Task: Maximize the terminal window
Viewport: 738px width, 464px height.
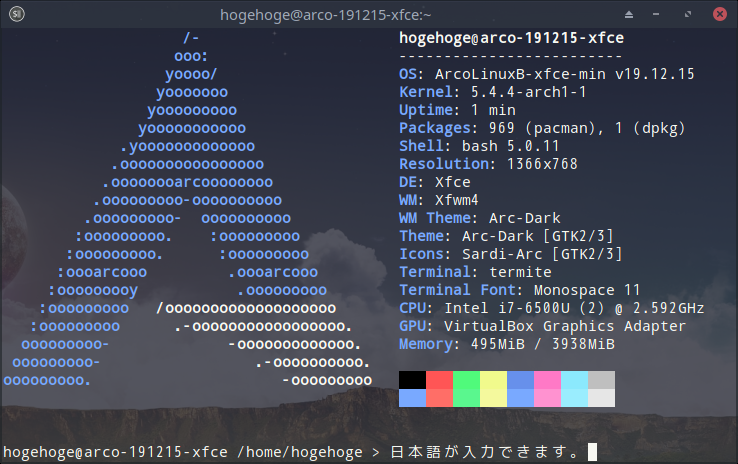Action: [x=688, y=15]
